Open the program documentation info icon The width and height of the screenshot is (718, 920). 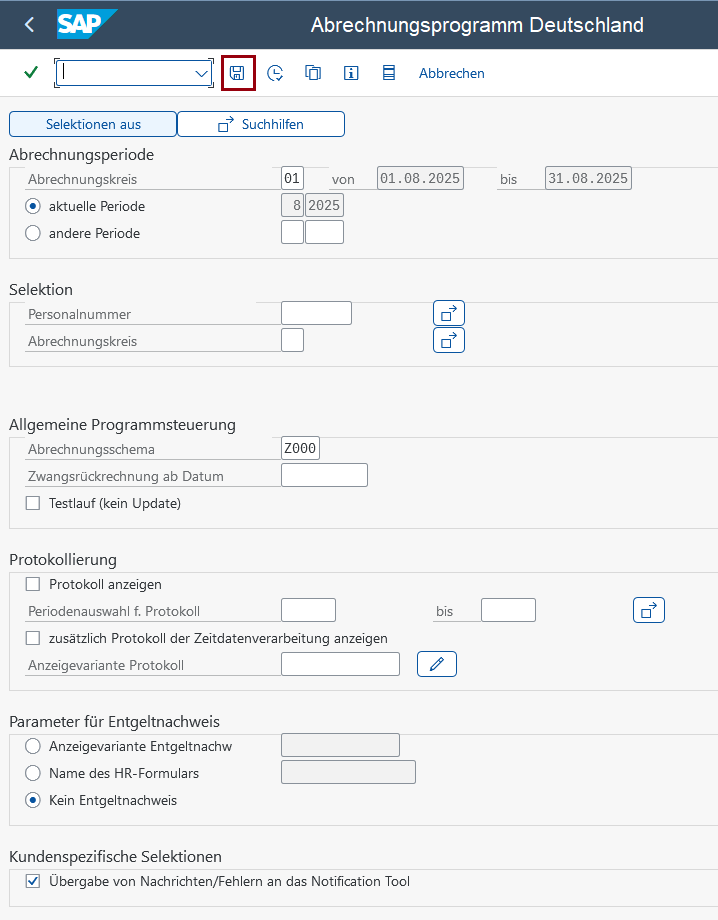coord(351,73)
